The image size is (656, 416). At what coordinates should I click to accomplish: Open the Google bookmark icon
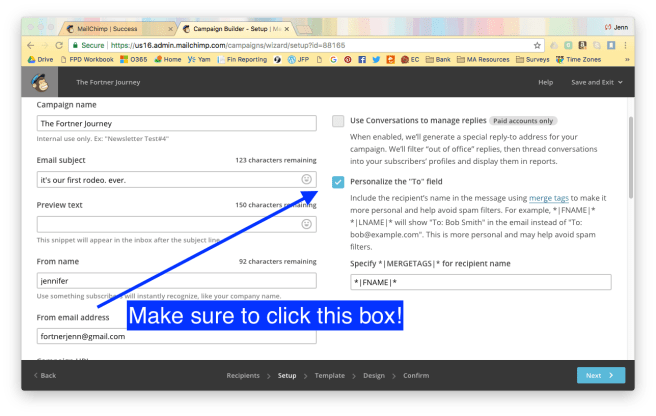333,59
